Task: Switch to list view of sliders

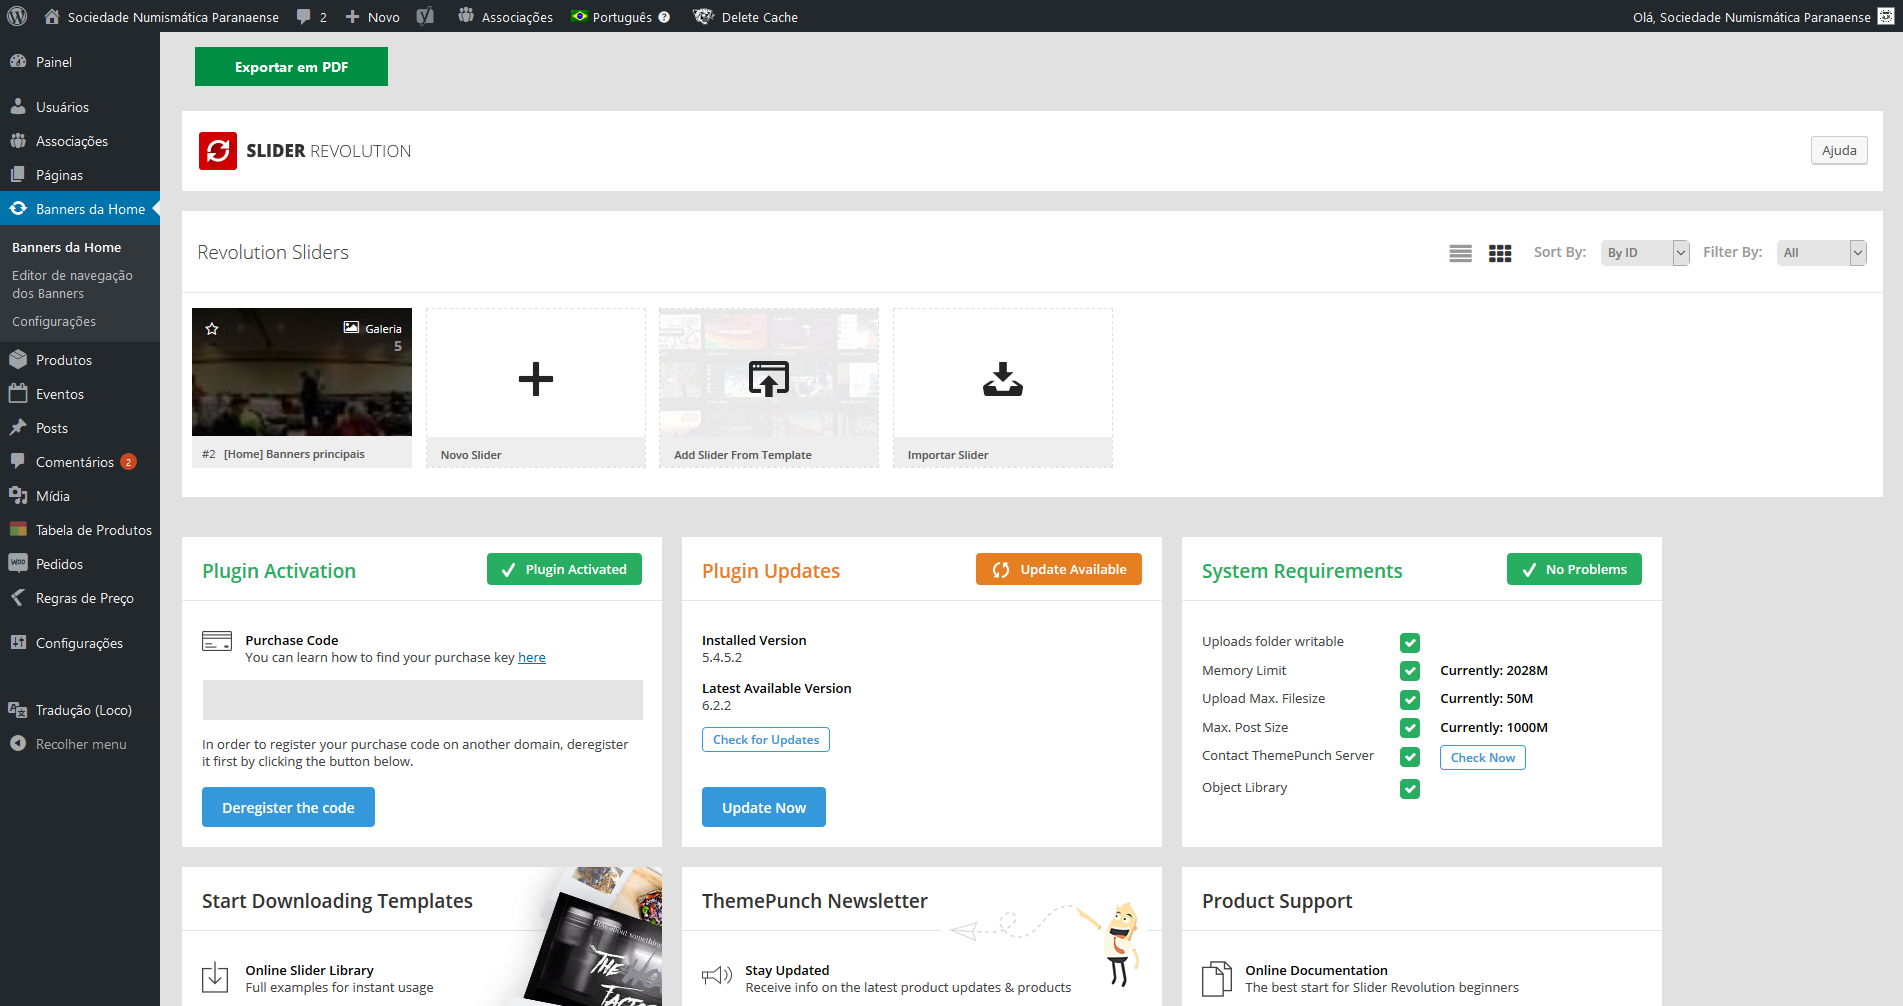Action: click(1460, 253)
